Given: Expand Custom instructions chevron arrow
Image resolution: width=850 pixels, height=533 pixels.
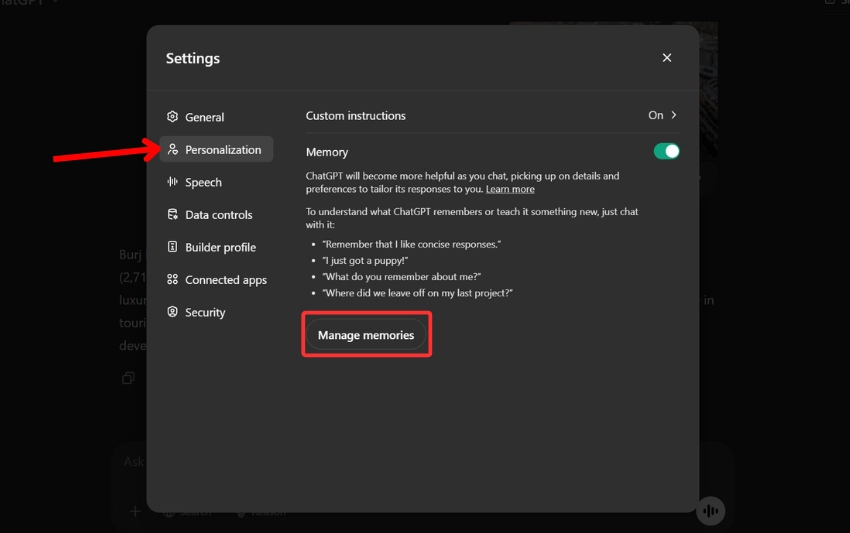Looking at the screenshot, I should click(x=674, y=115).
